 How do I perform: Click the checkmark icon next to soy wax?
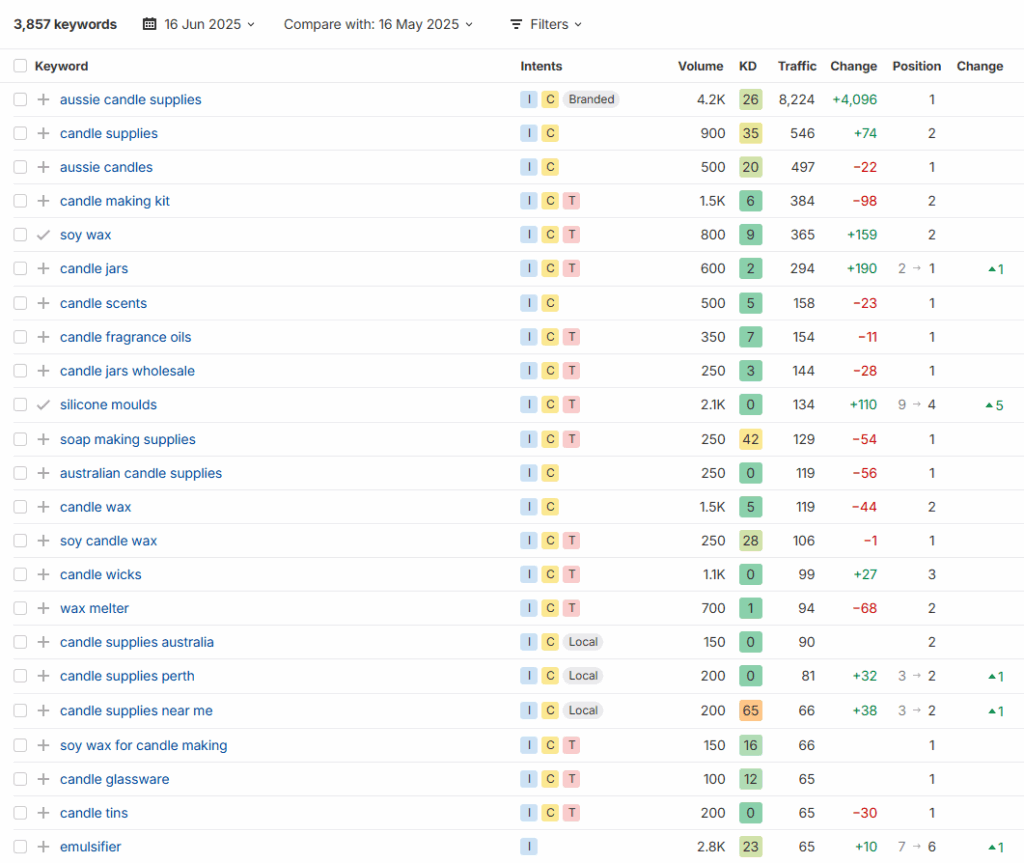click(x=43, y=235)
